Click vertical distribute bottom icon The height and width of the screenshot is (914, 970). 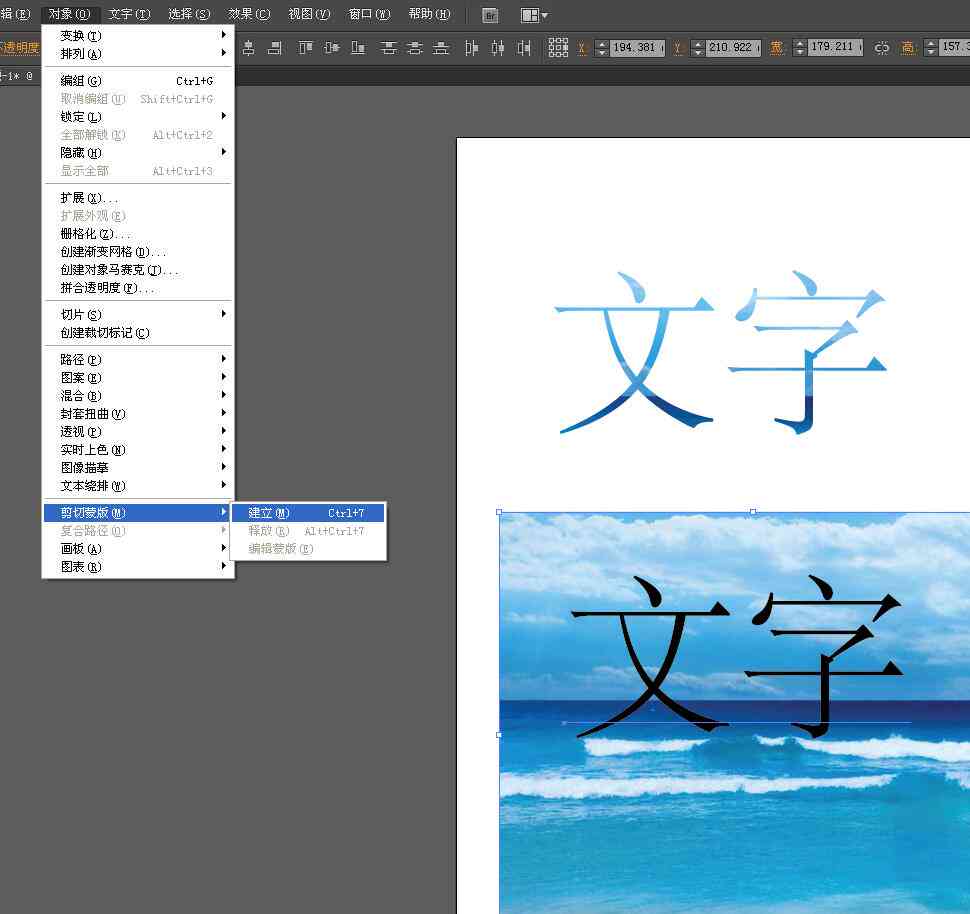[x=440, y=48]
